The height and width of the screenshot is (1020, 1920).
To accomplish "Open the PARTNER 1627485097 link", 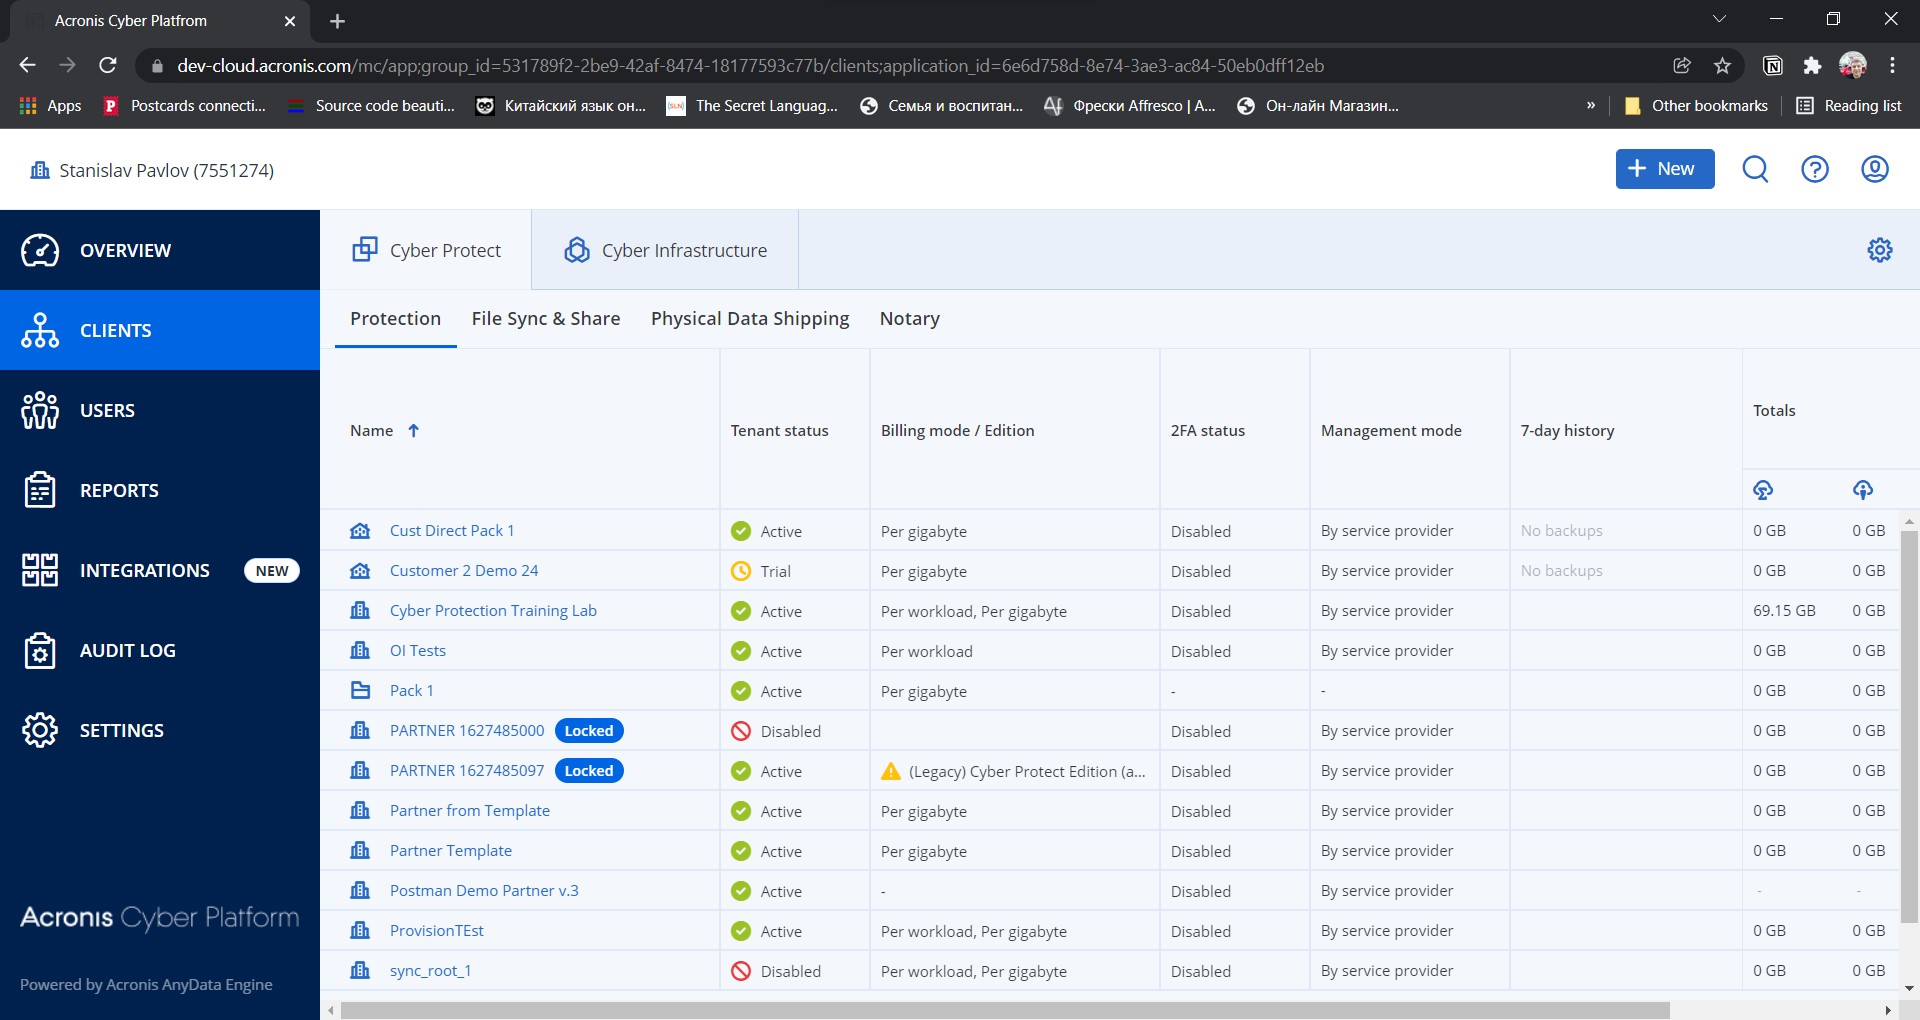I will tap(467, 770).
